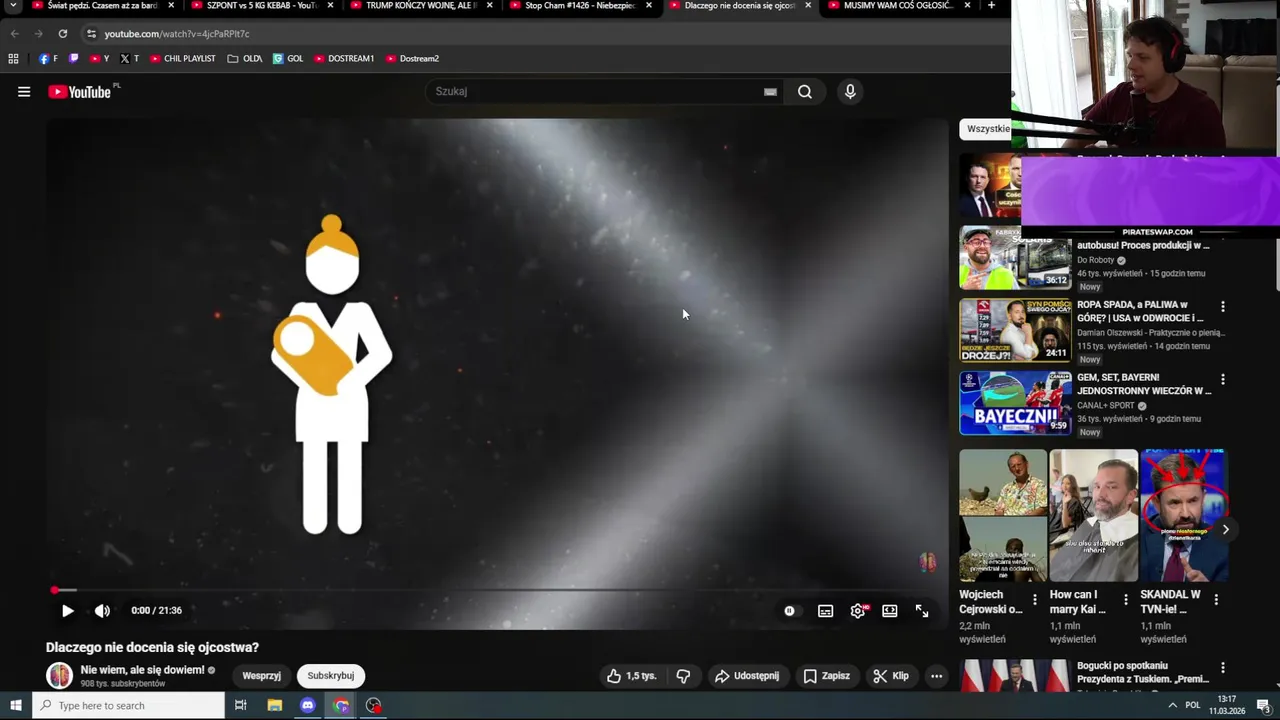Enter full screen mode
The image size is (1280, 720).
922,611
